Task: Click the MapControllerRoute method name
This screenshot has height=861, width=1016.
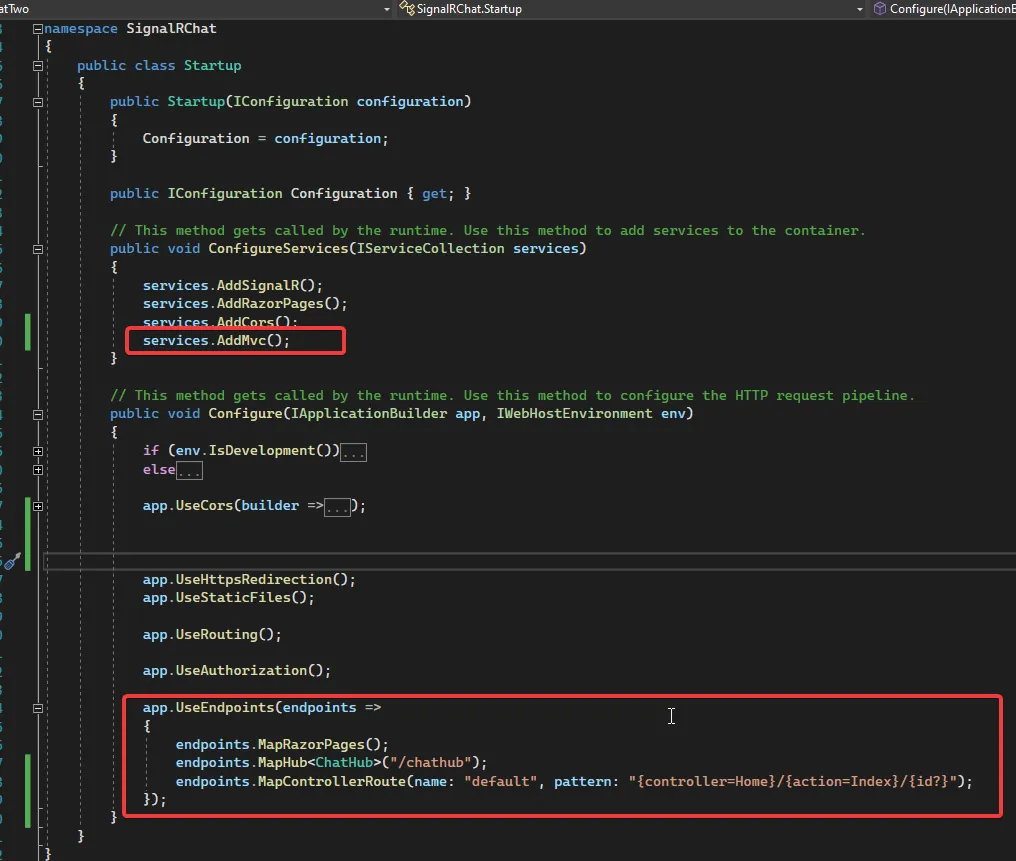Action: (332, 782)
